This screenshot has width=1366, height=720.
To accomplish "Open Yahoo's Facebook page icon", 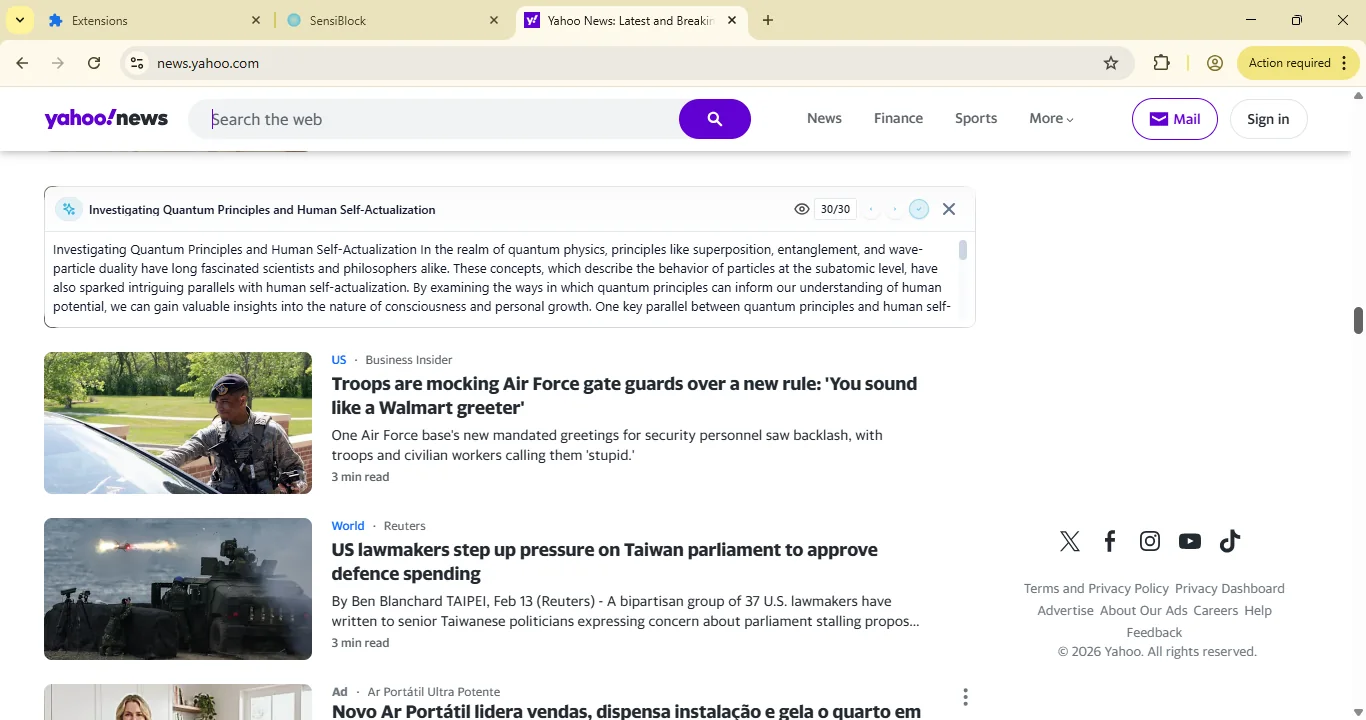I will pos(1109,541).
